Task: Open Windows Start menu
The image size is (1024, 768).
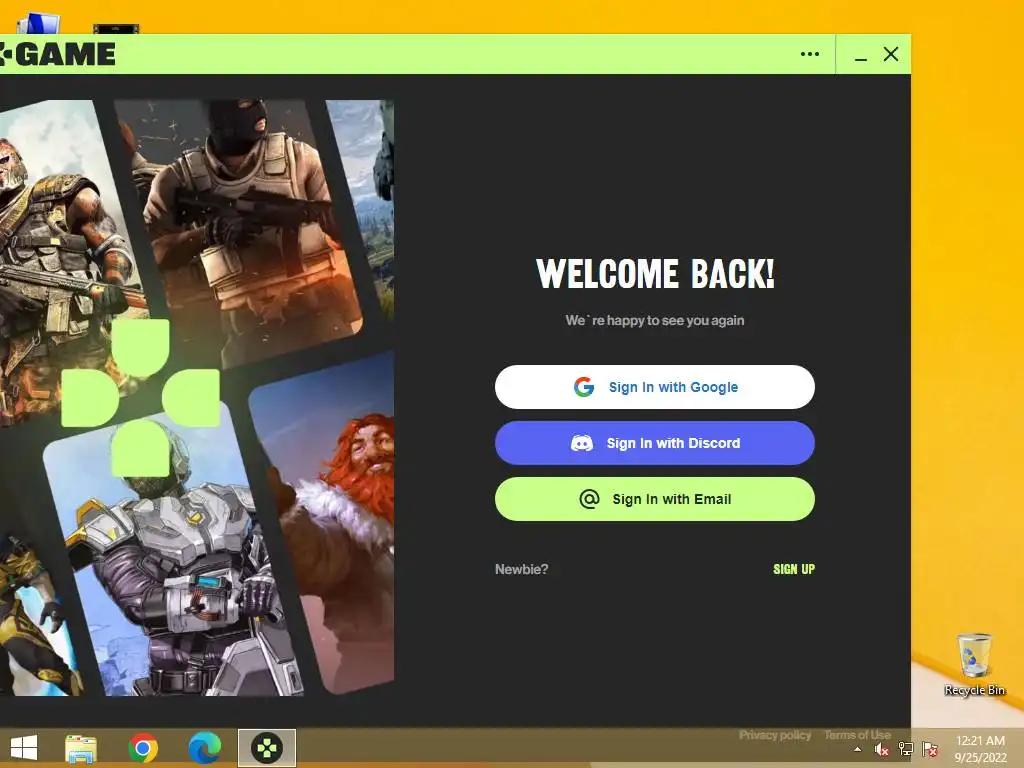Action: tap(24, 748)
